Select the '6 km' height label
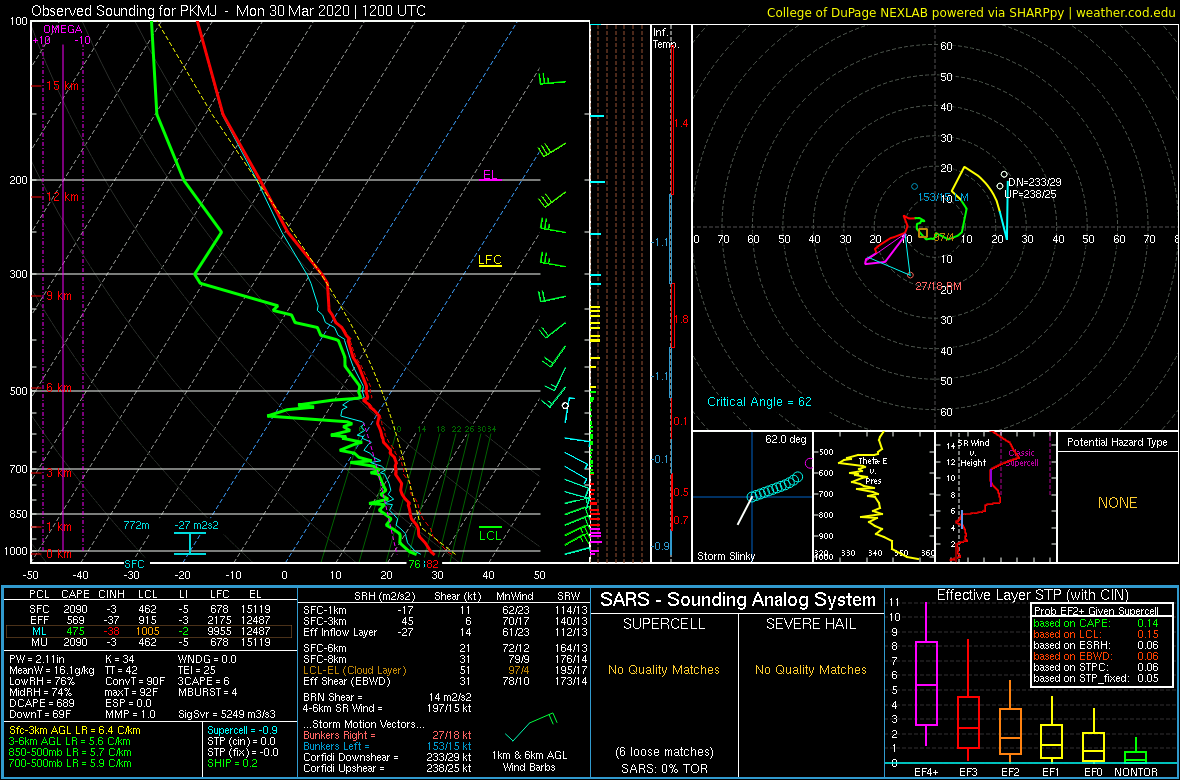The image size is (1180, 780). [59, 388]
